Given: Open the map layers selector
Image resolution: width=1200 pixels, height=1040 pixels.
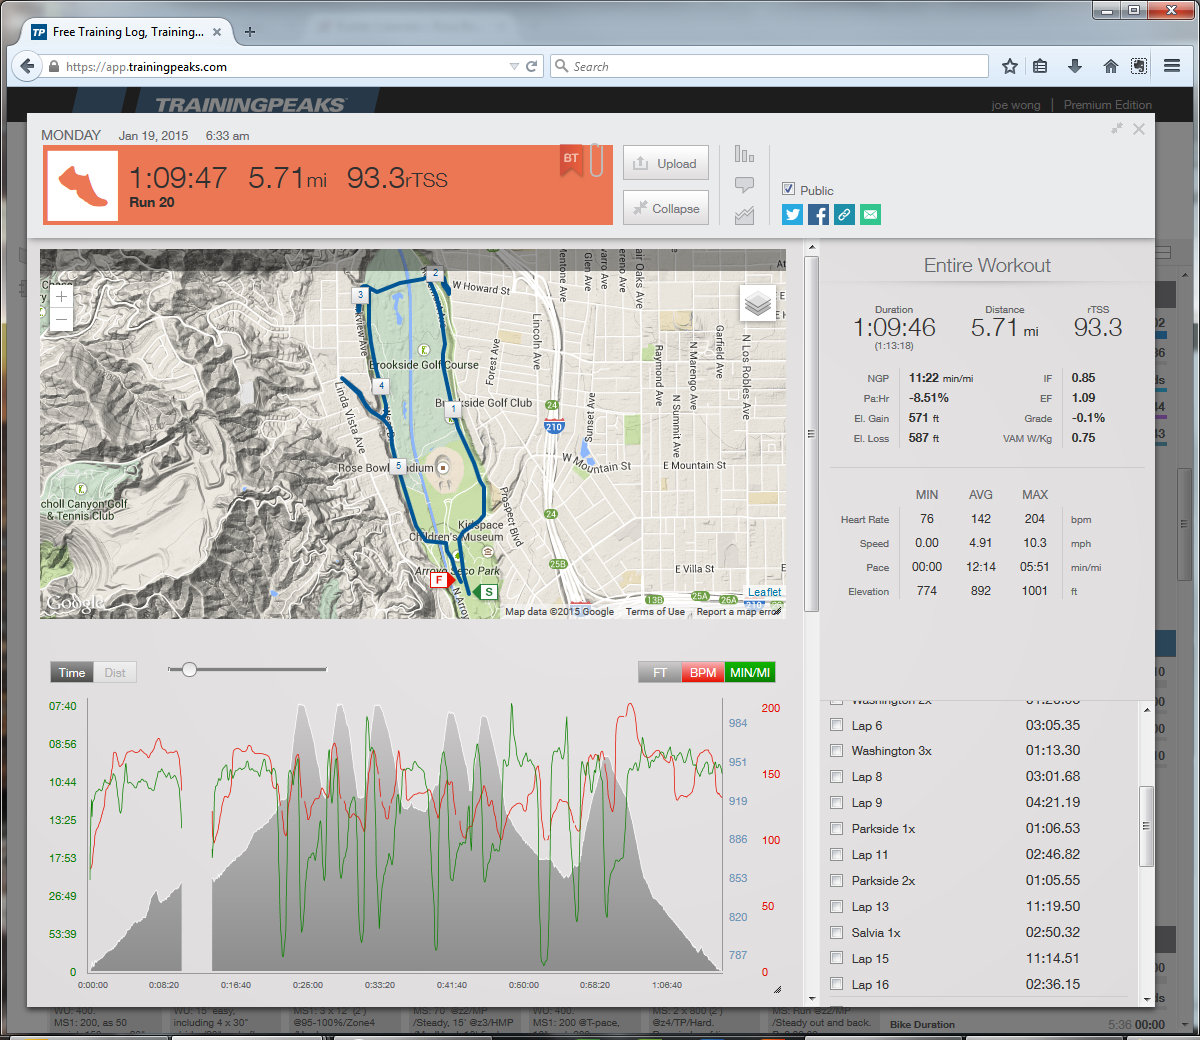Looking at the screenshot, I should click(x=758, y=303).
